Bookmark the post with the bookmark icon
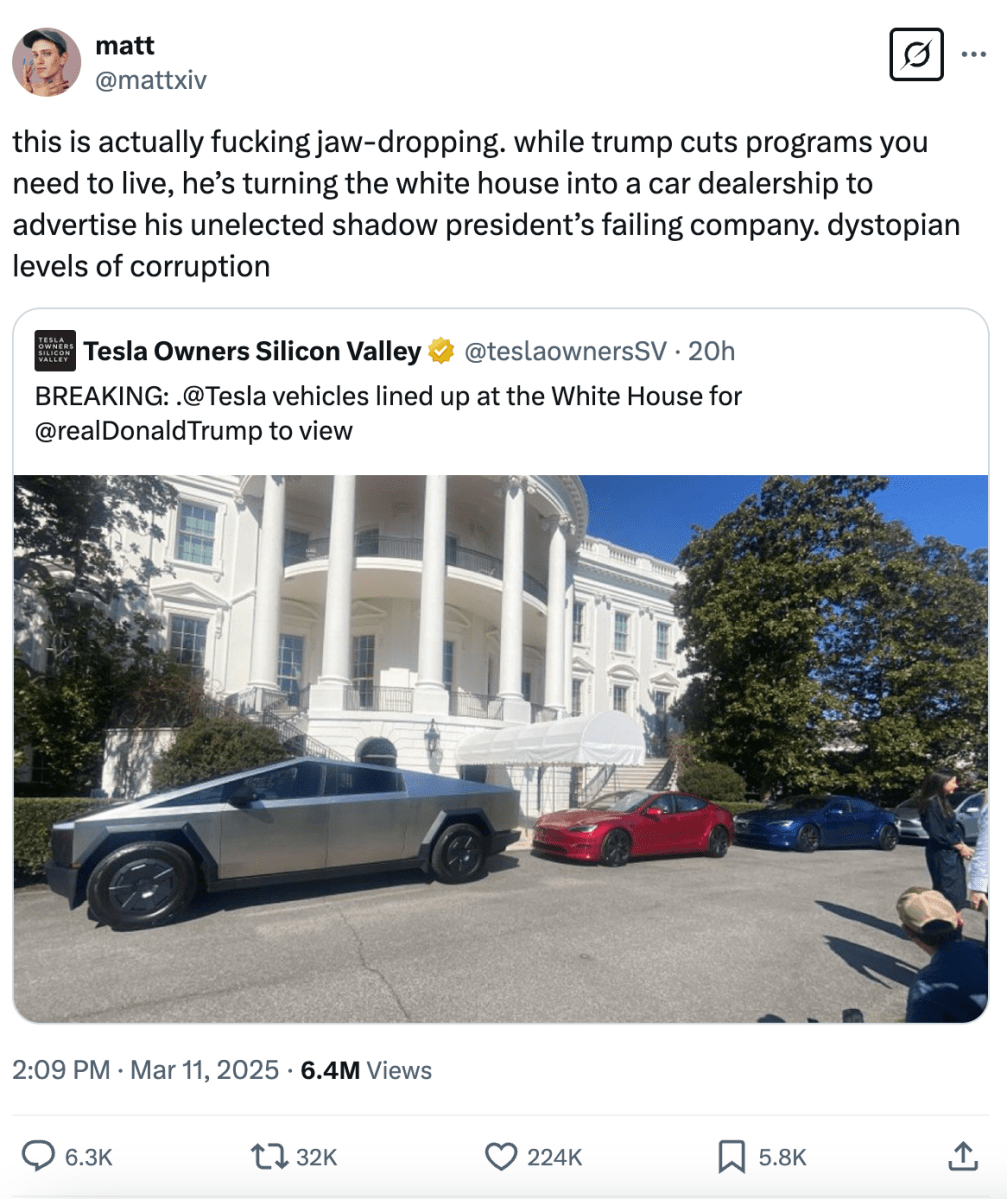This screenshot has height=1199, width=1007. coord(731,1156)
